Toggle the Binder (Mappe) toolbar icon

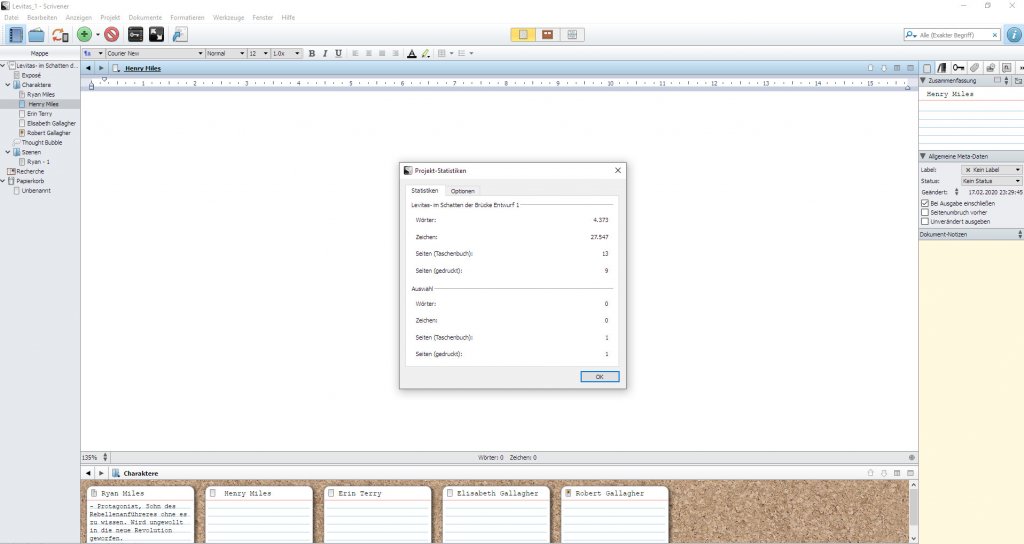coord(16,35)
